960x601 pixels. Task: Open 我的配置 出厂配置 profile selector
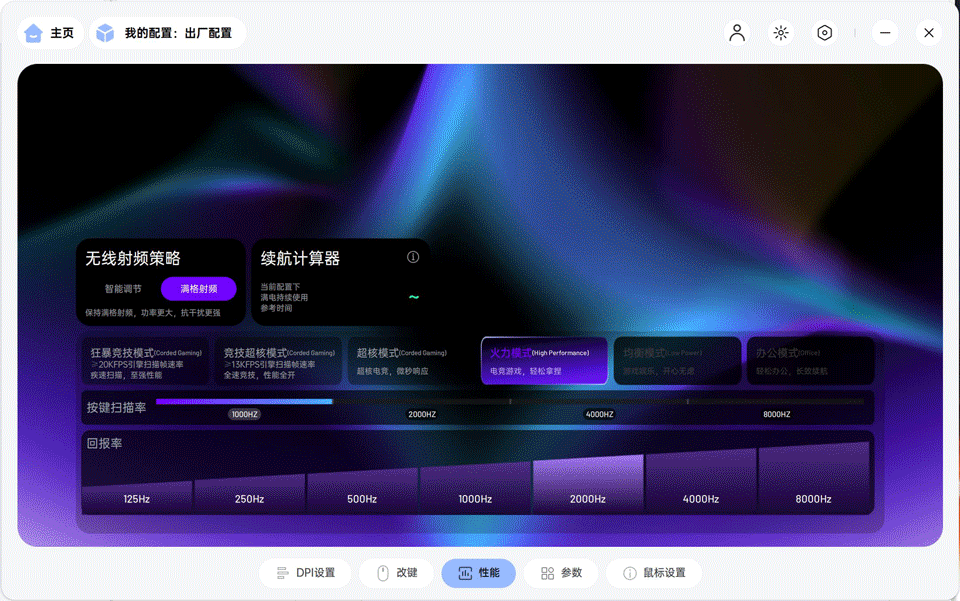click(168, 33)
